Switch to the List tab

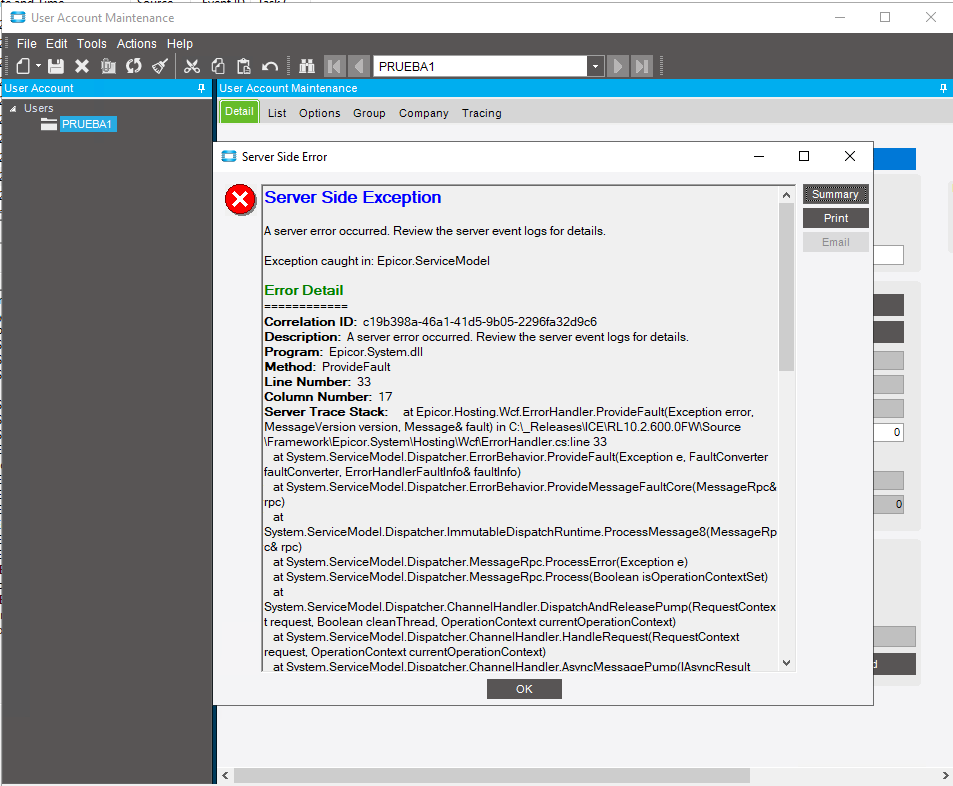click(x=277, y=113)
